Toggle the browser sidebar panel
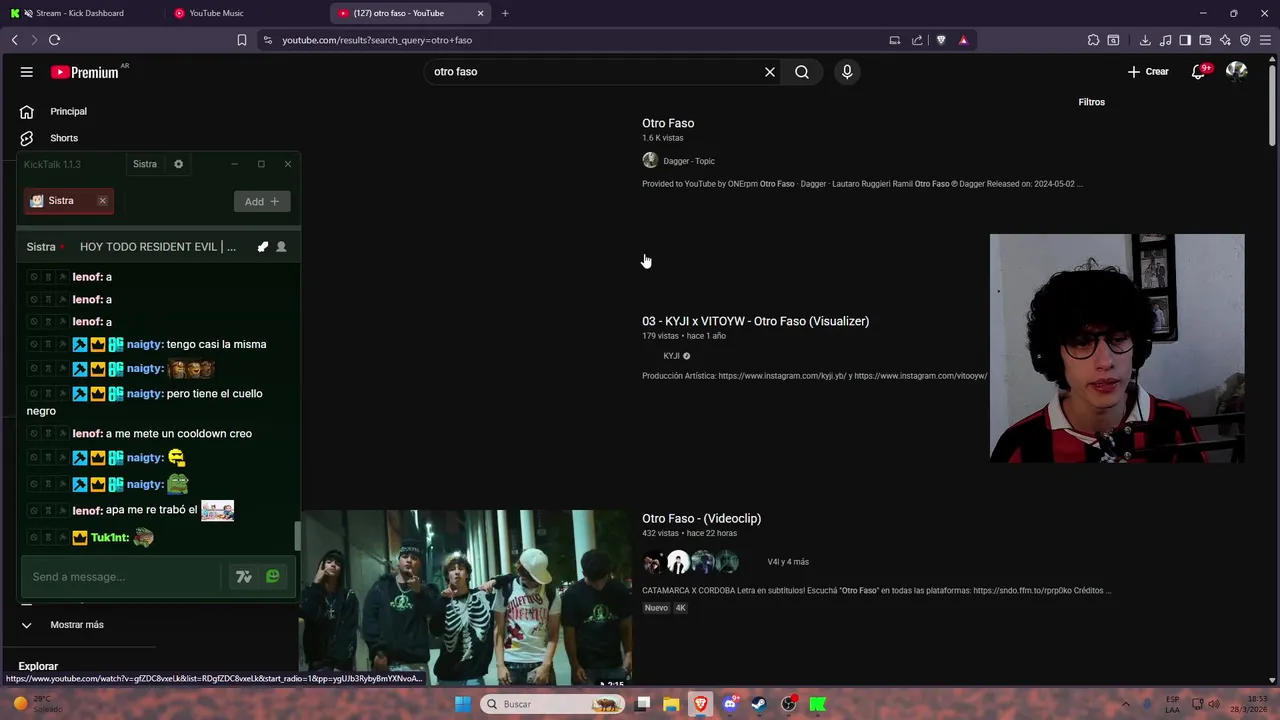Image resolution: width=1280 pixels, height=720 pixels. click(x=1185, y=40)
